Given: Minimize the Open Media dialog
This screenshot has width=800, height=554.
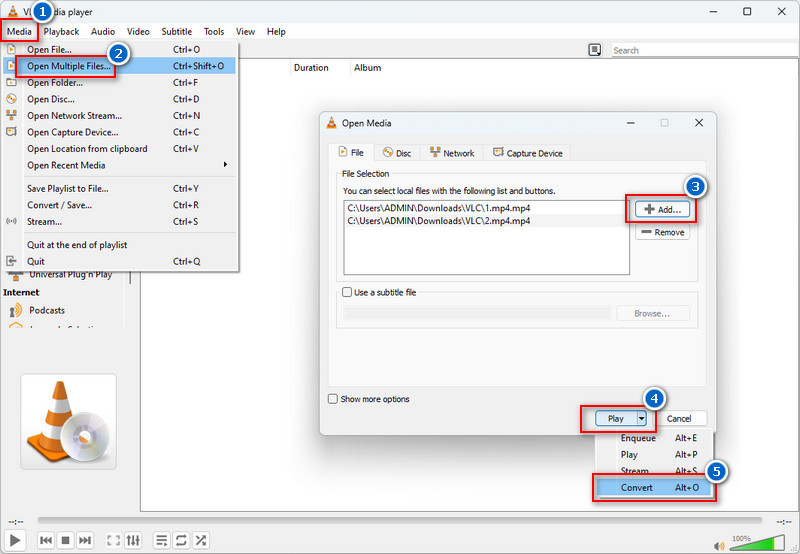Looking at the screenshot, I should coord(631,123).
